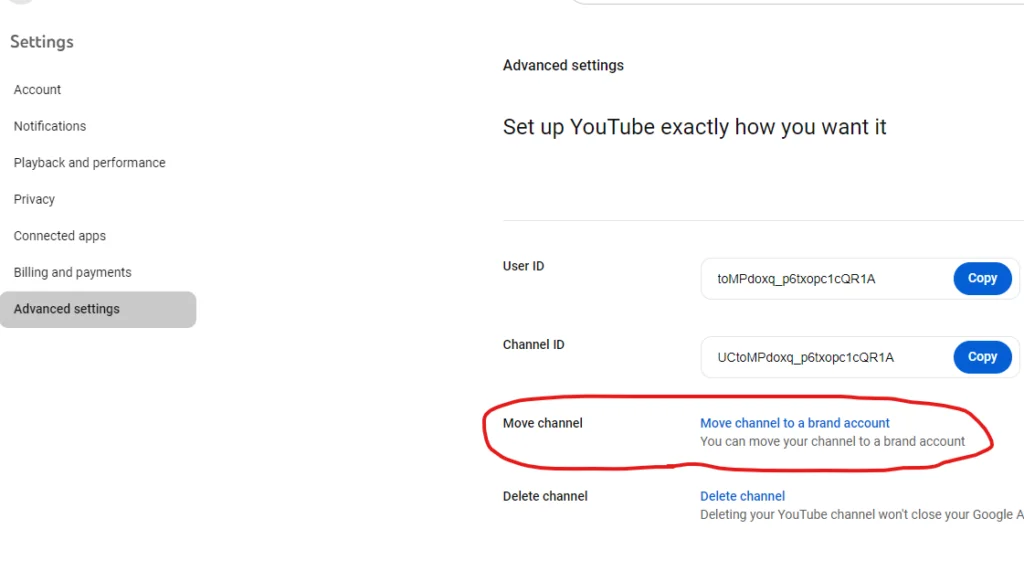Open the Account settings page

37,90
